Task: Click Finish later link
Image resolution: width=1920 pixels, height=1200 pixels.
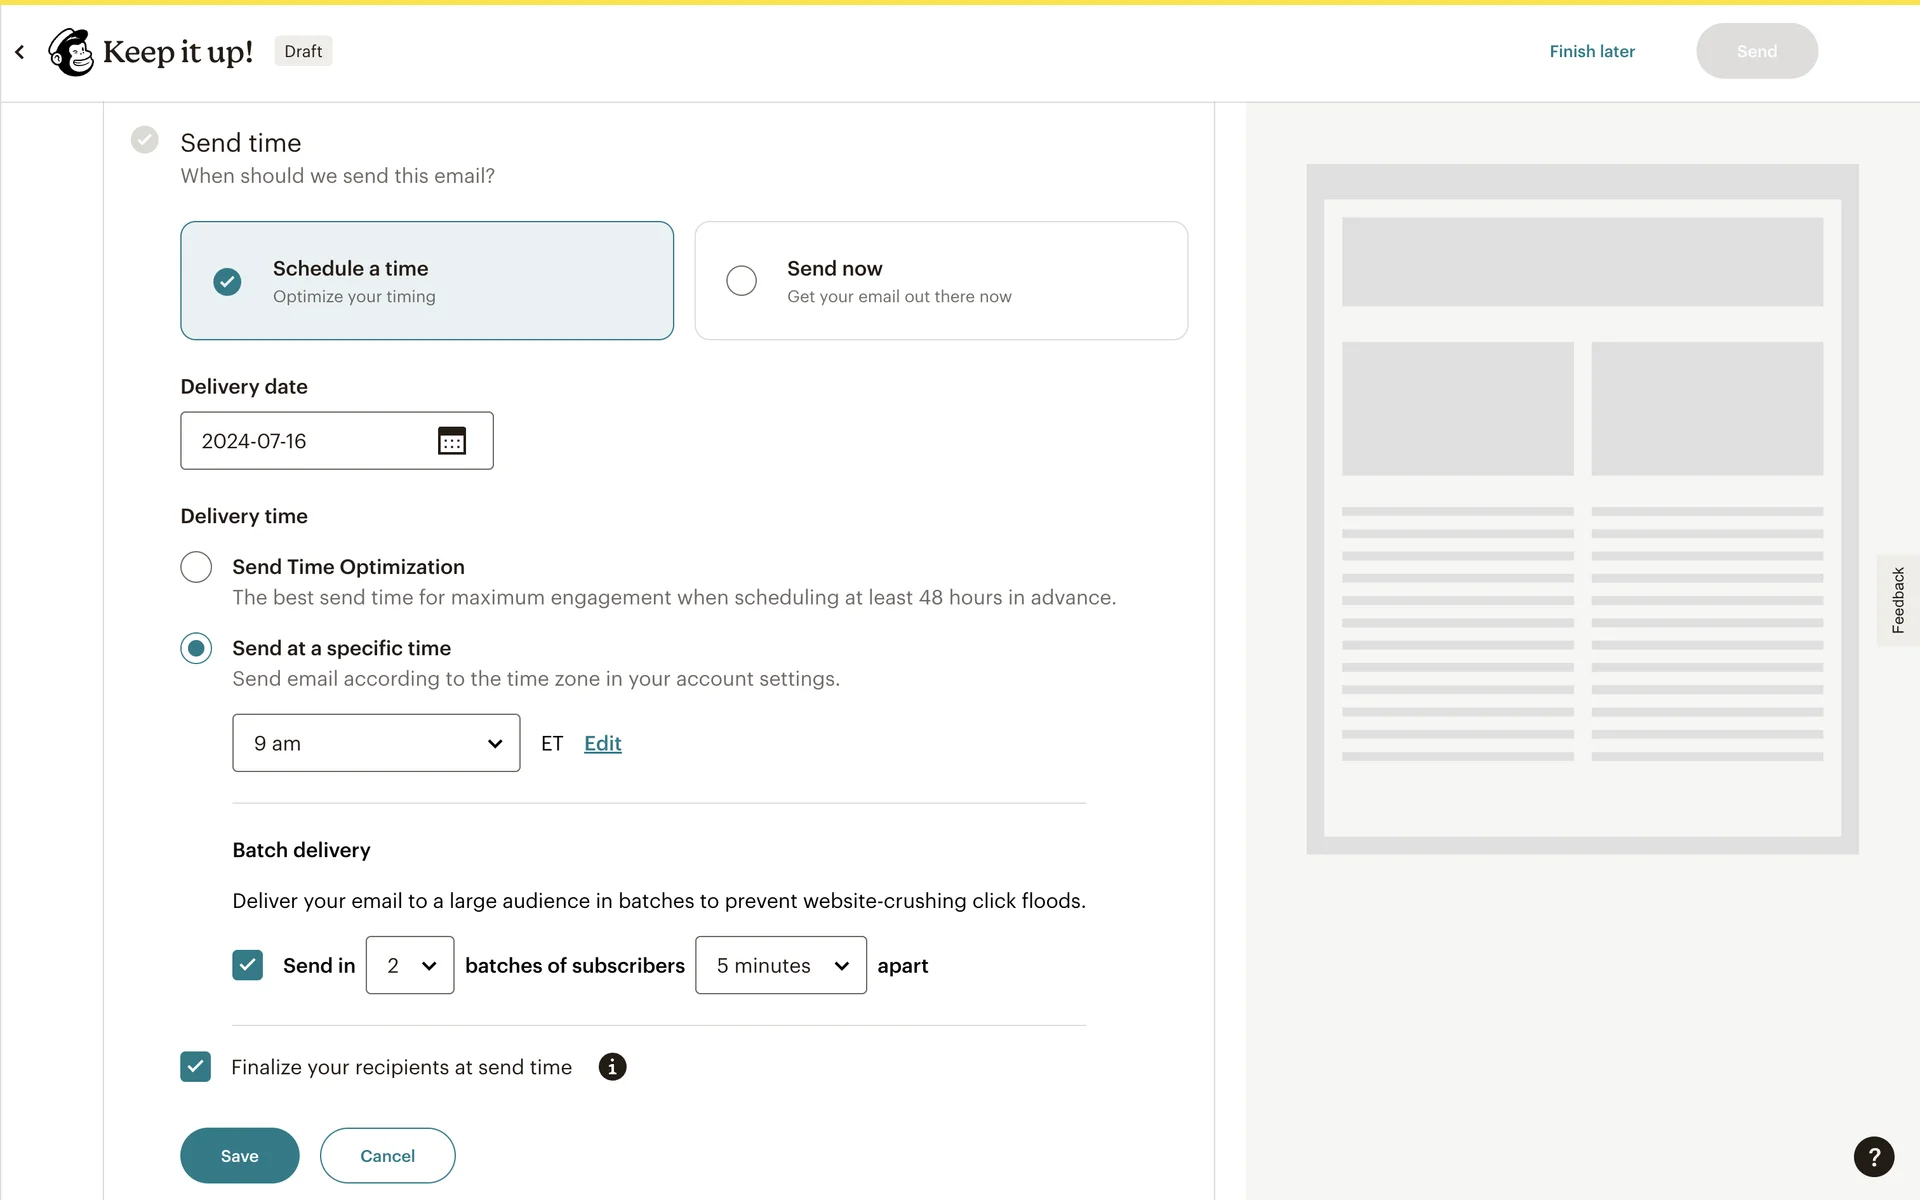Action: pyautogui.click(x=1592, y=51)
